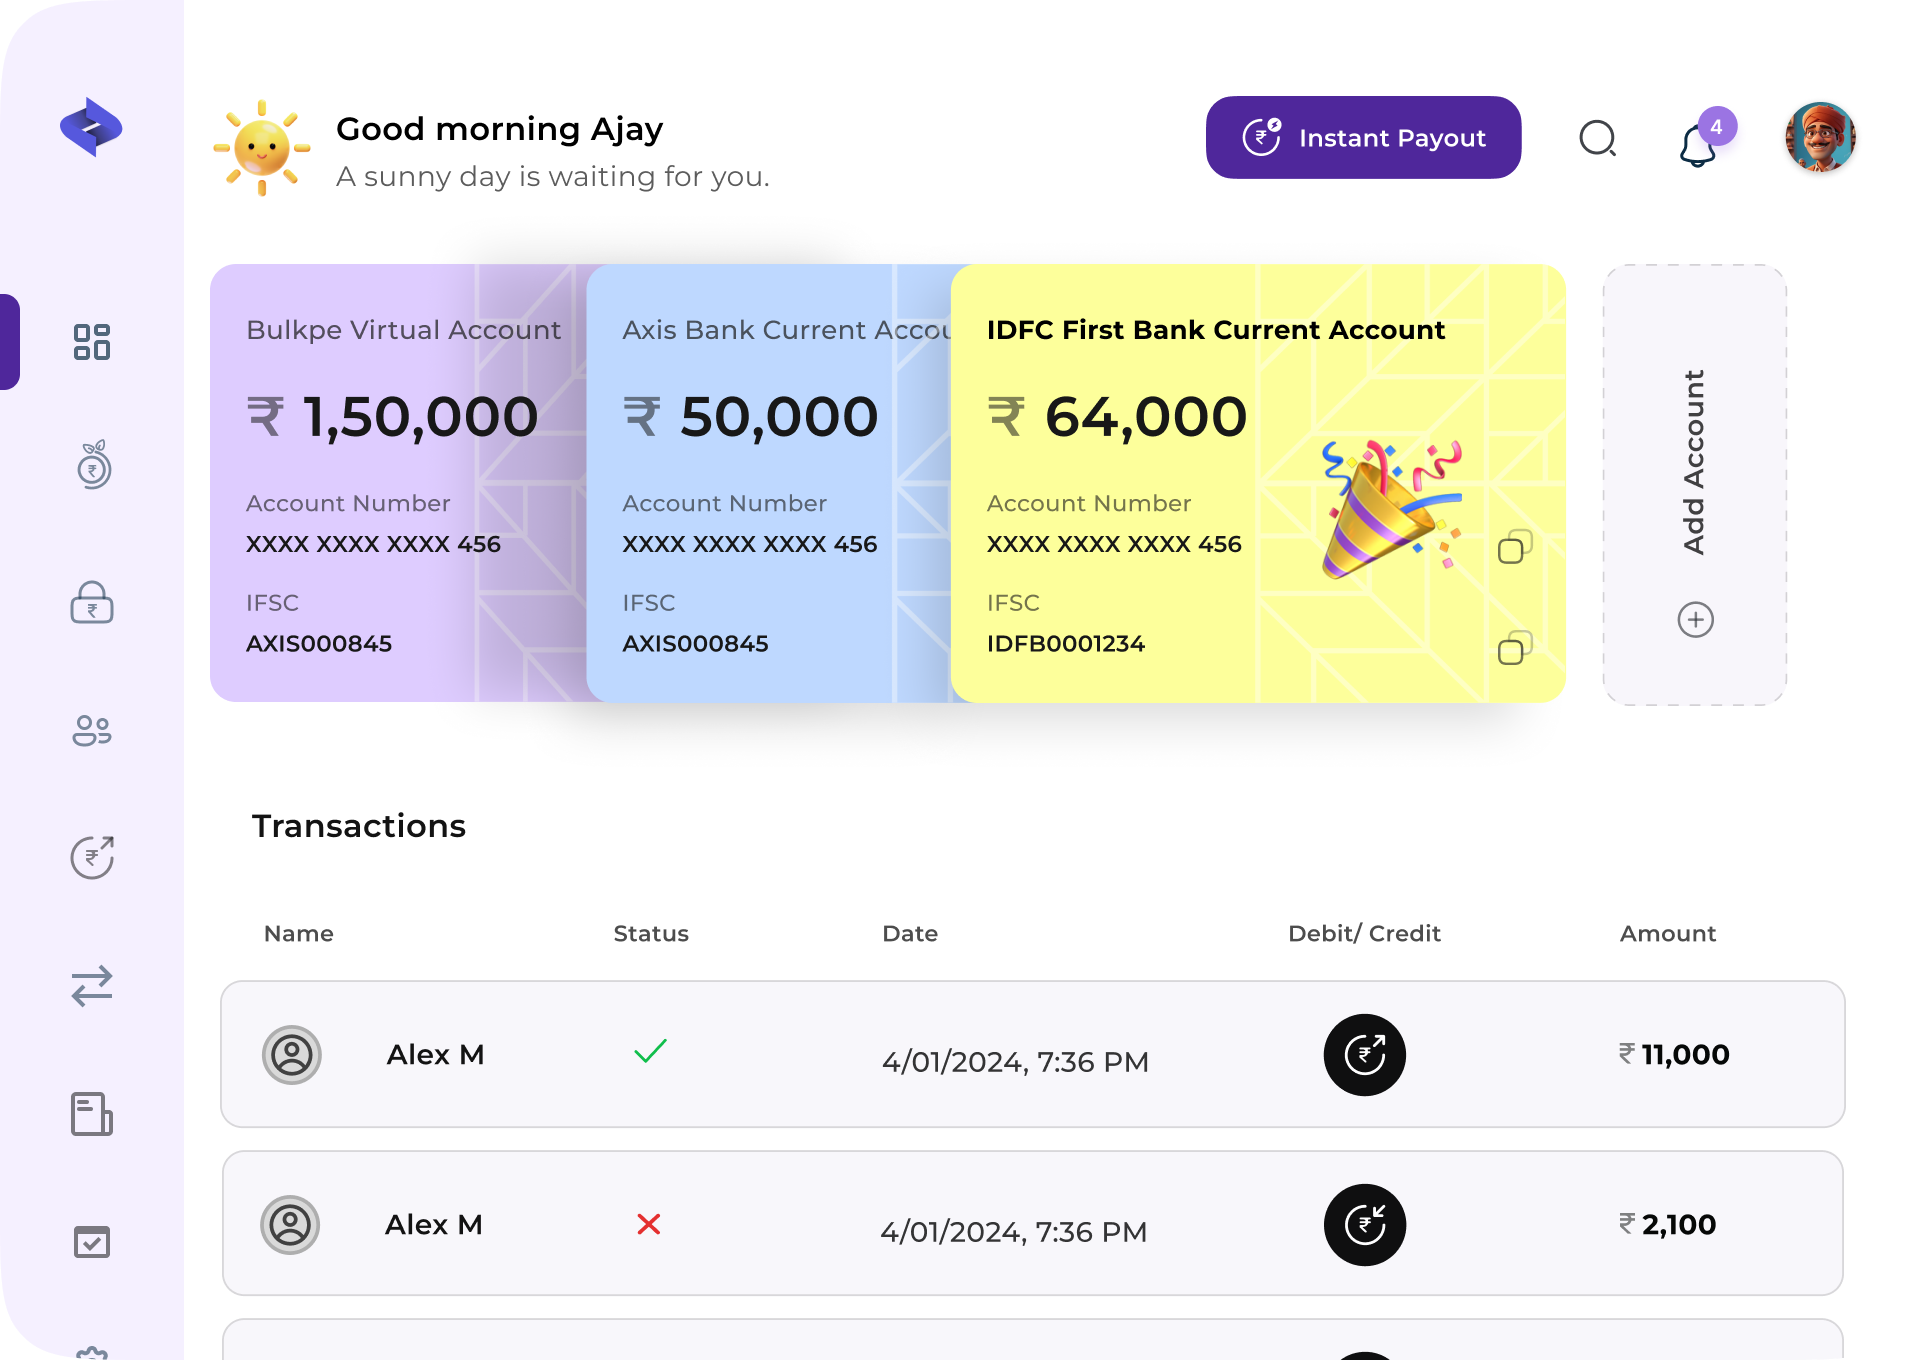This screenshot has height=1360, width=1920.
Task: Copy the IDFB0001234 IFSC code
Action: [1513, 649]
